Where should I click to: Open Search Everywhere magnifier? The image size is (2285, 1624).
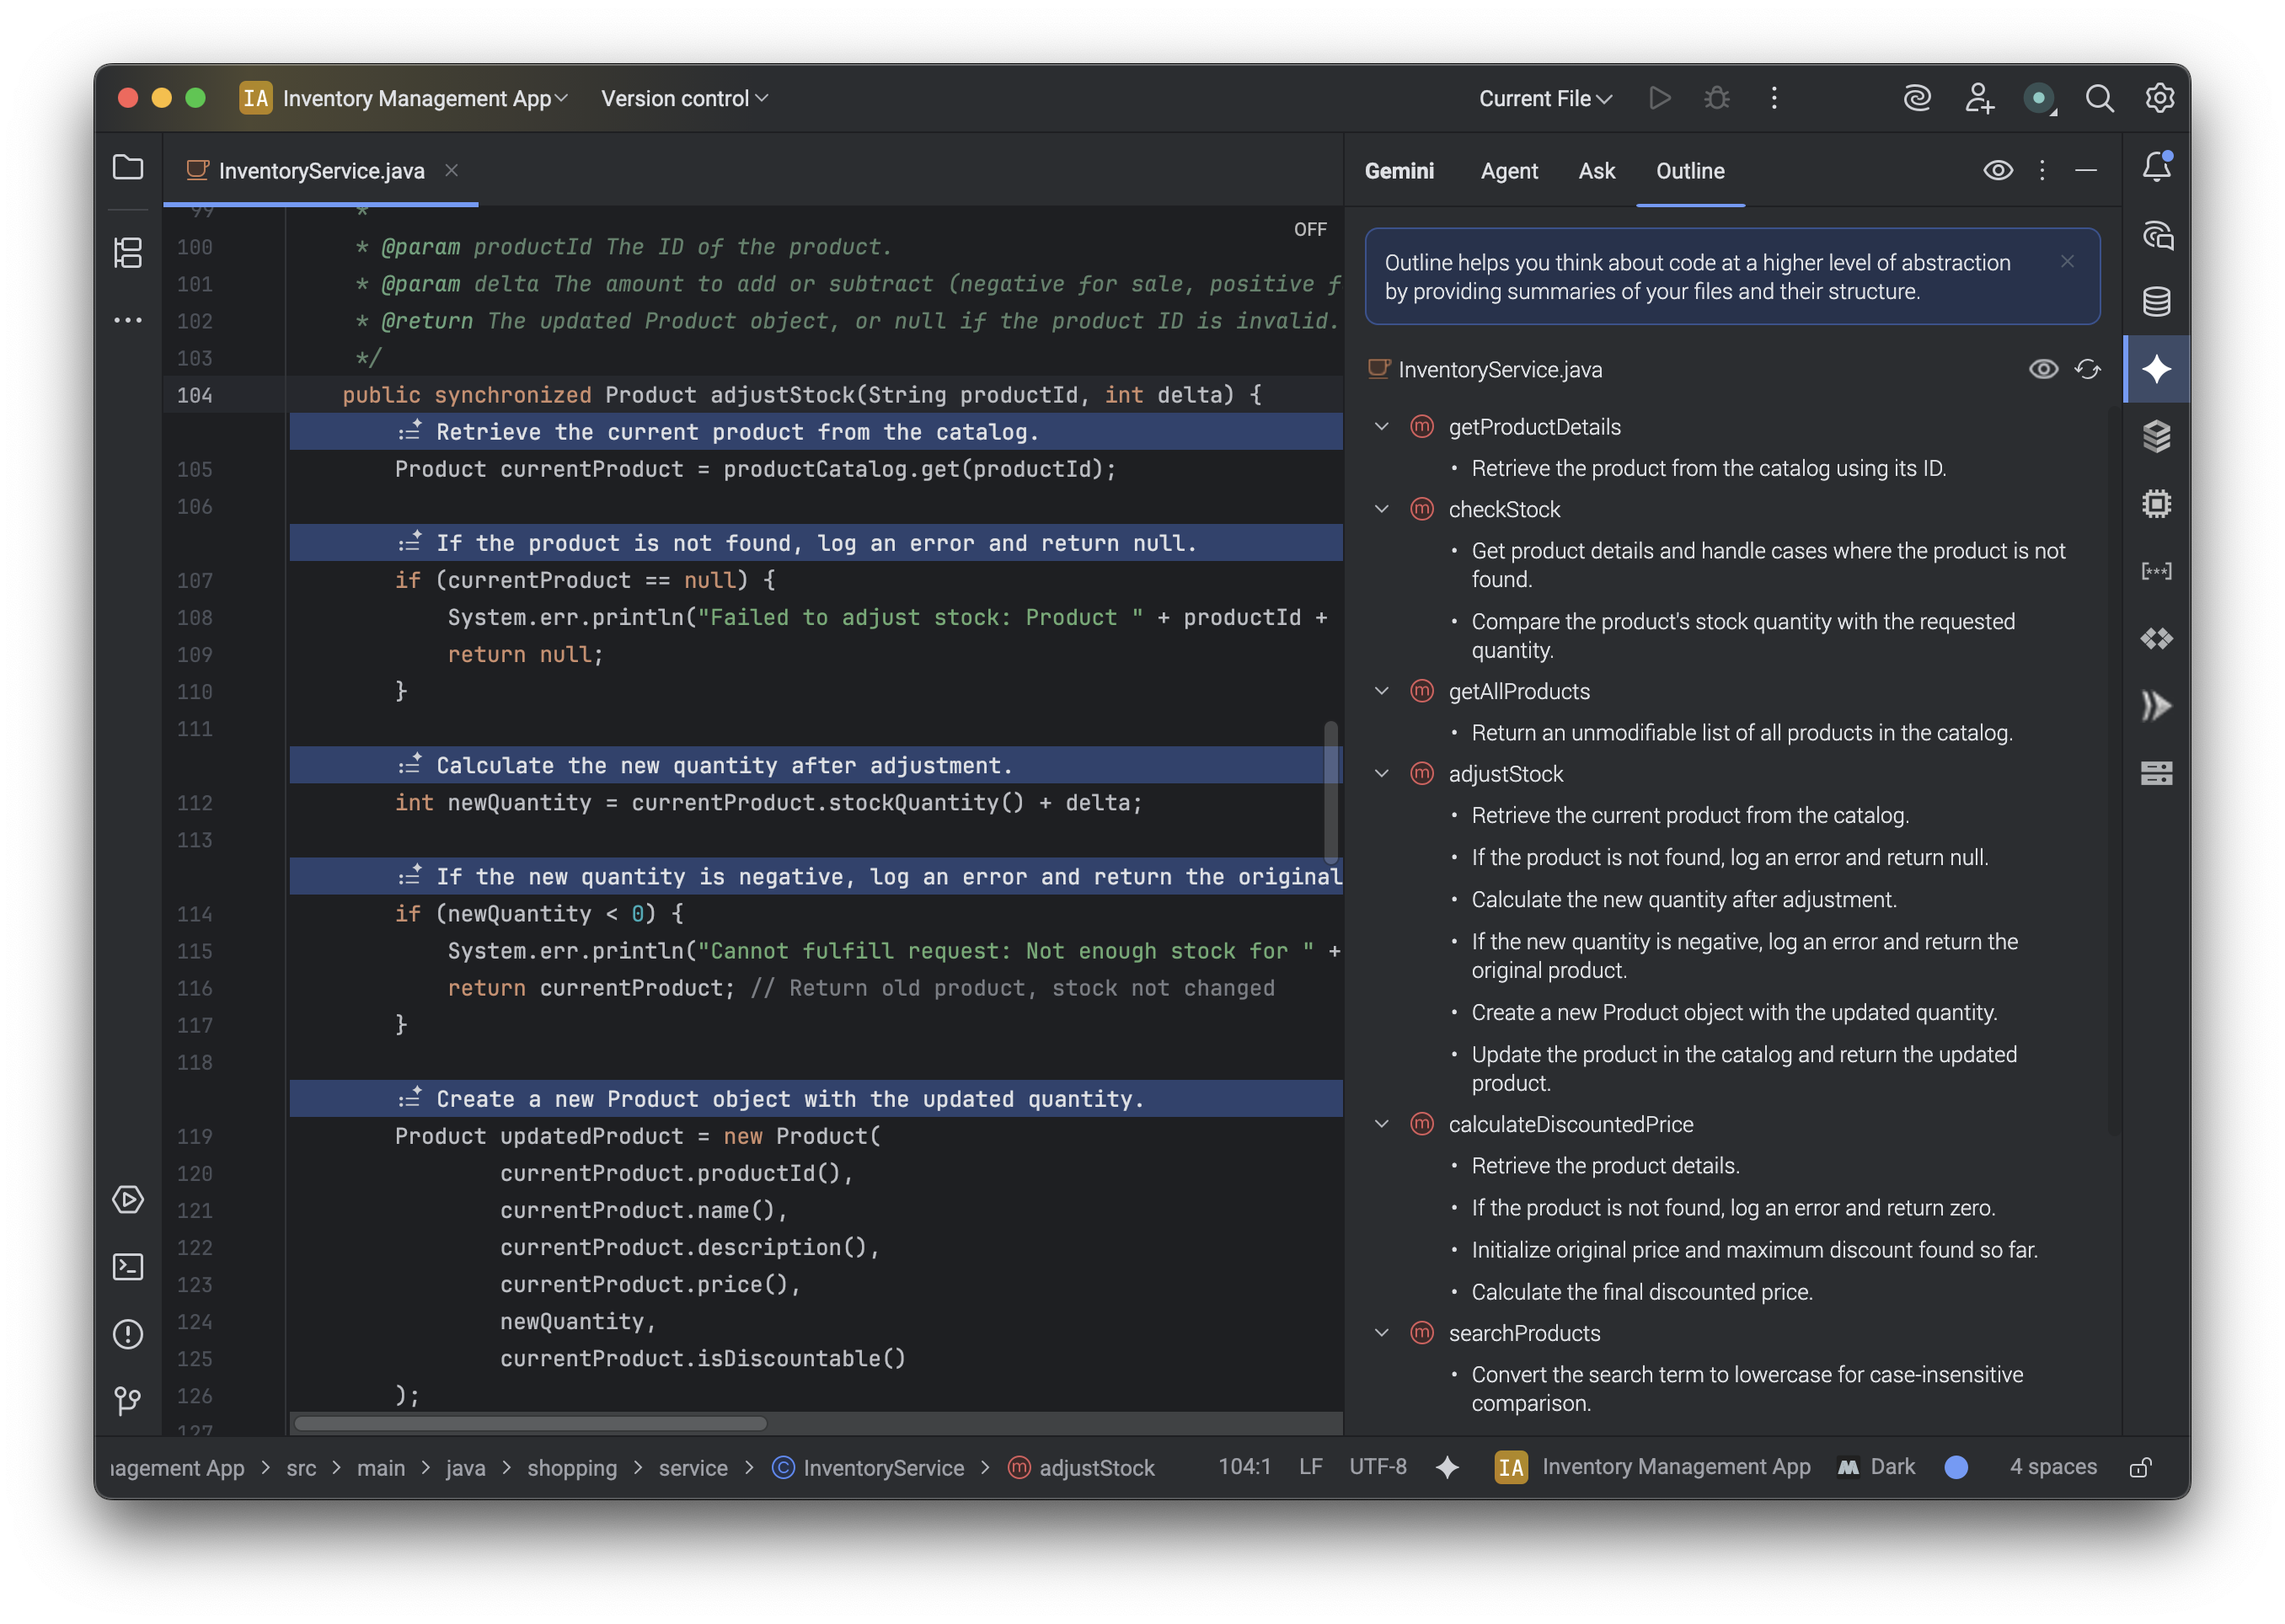pos(2101,97)
